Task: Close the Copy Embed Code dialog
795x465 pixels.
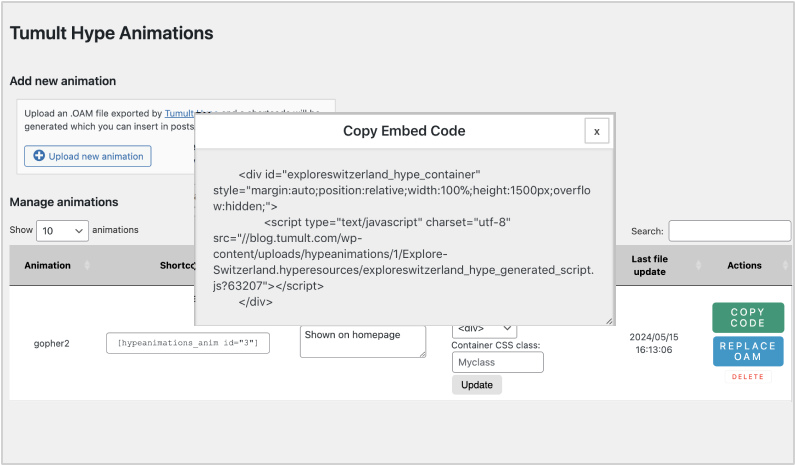Action: tap(596, 131)
